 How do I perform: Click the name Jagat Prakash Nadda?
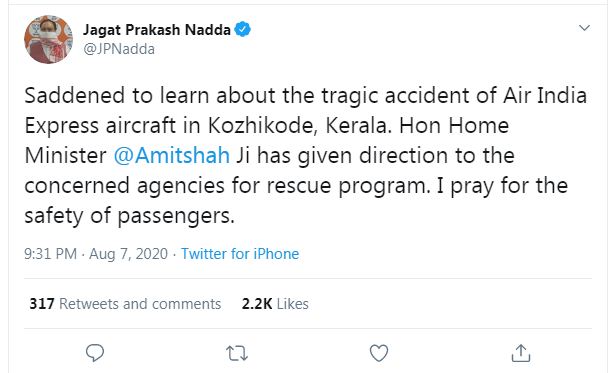[157, 30]
